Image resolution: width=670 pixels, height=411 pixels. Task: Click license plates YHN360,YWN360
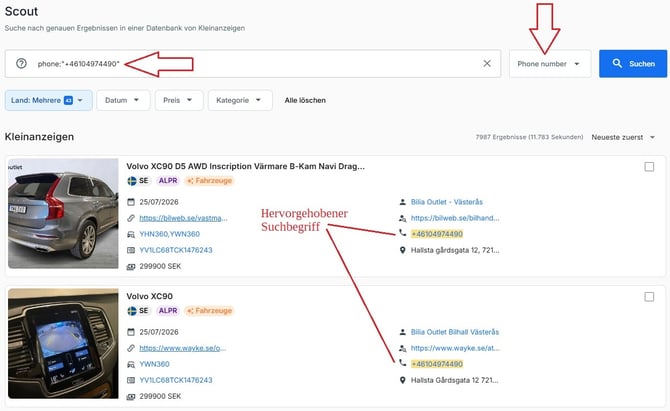pyautogui.click(x=170, y=234)
